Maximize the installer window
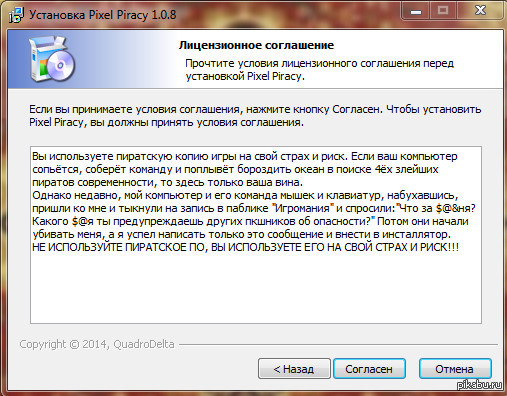The width and height of the screenshot is (507, 396). tap(443, 11)
